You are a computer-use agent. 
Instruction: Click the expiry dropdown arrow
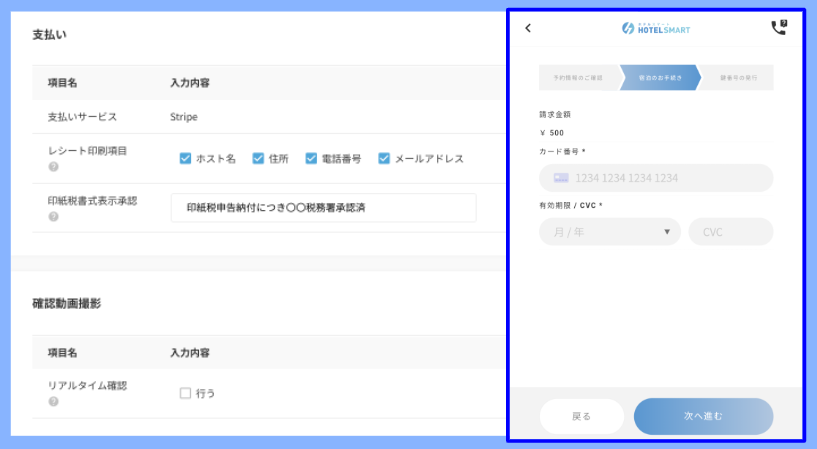(x=667, y=232)
